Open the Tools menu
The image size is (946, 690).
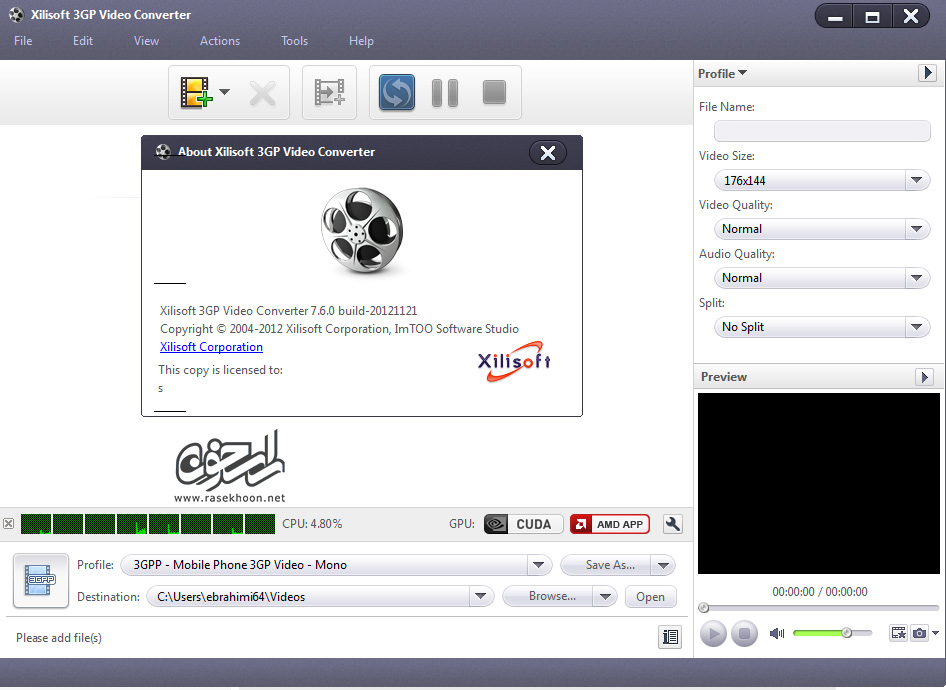294,41
